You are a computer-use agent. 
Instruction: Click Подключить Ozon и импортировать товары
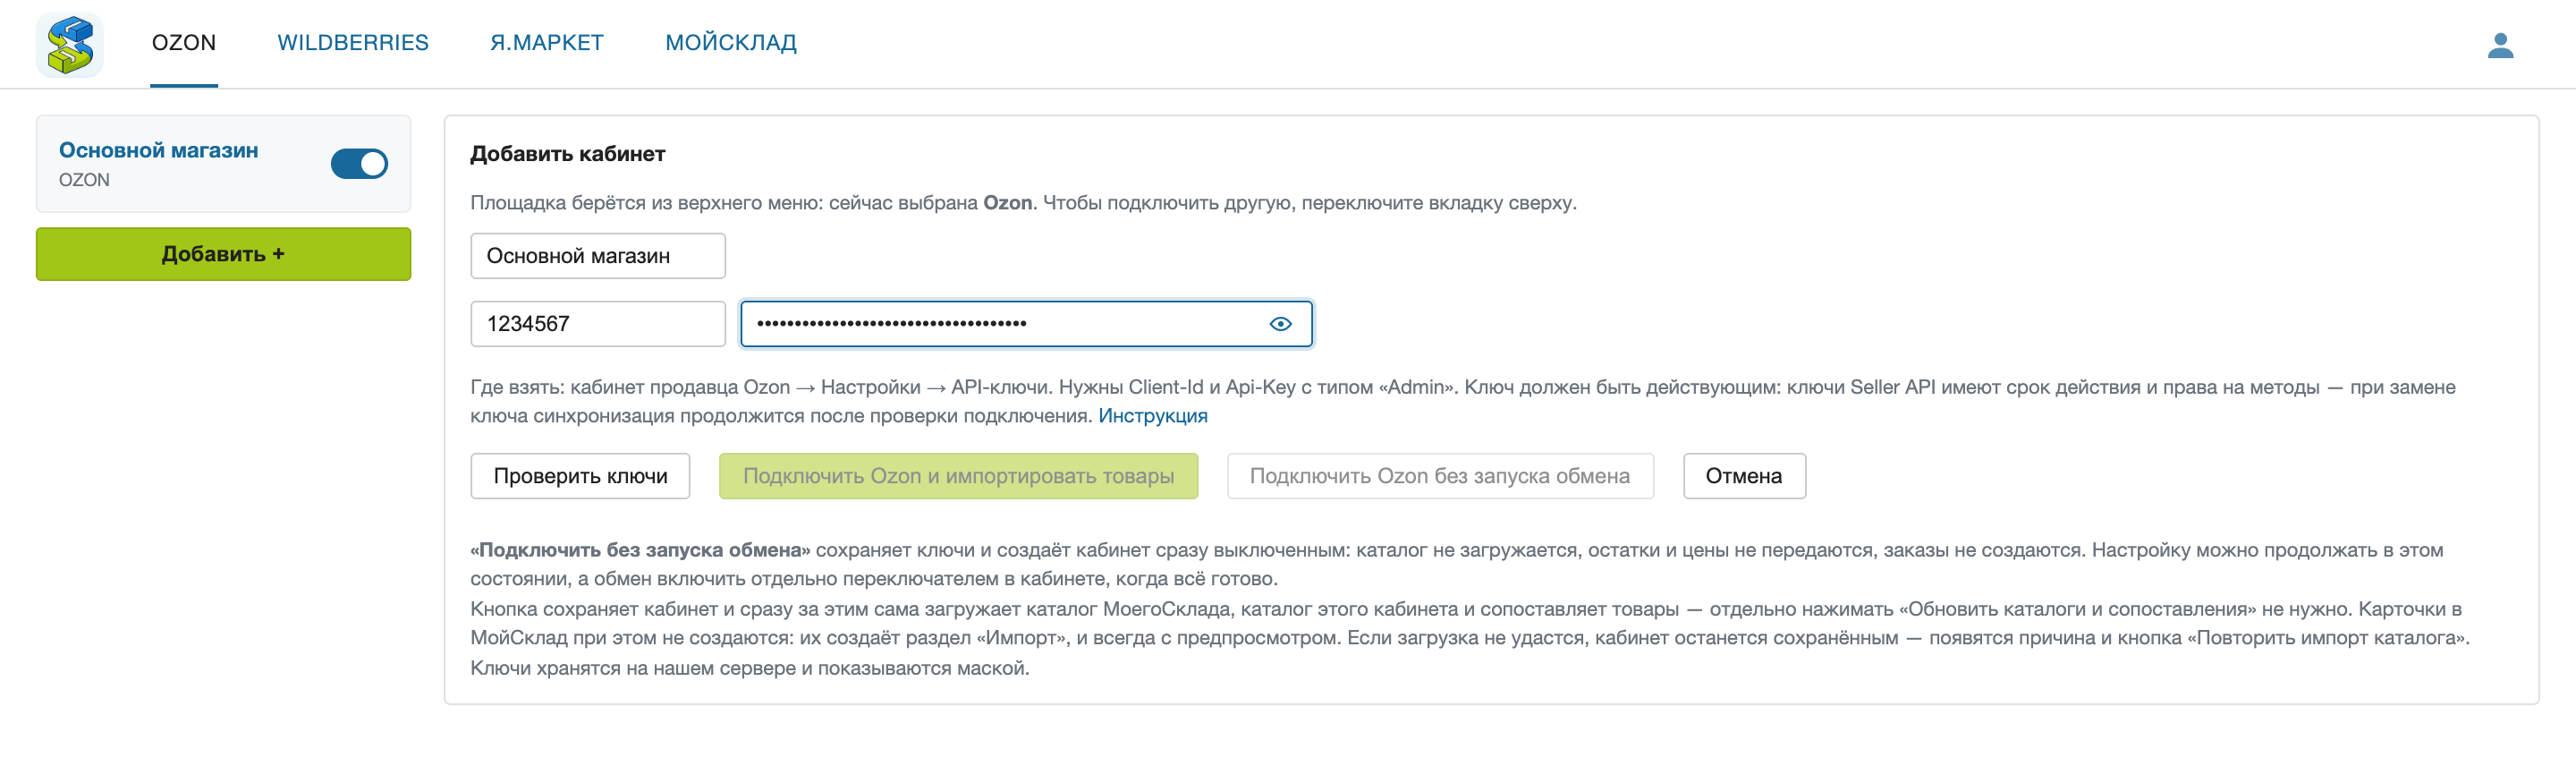click(958, 476)
